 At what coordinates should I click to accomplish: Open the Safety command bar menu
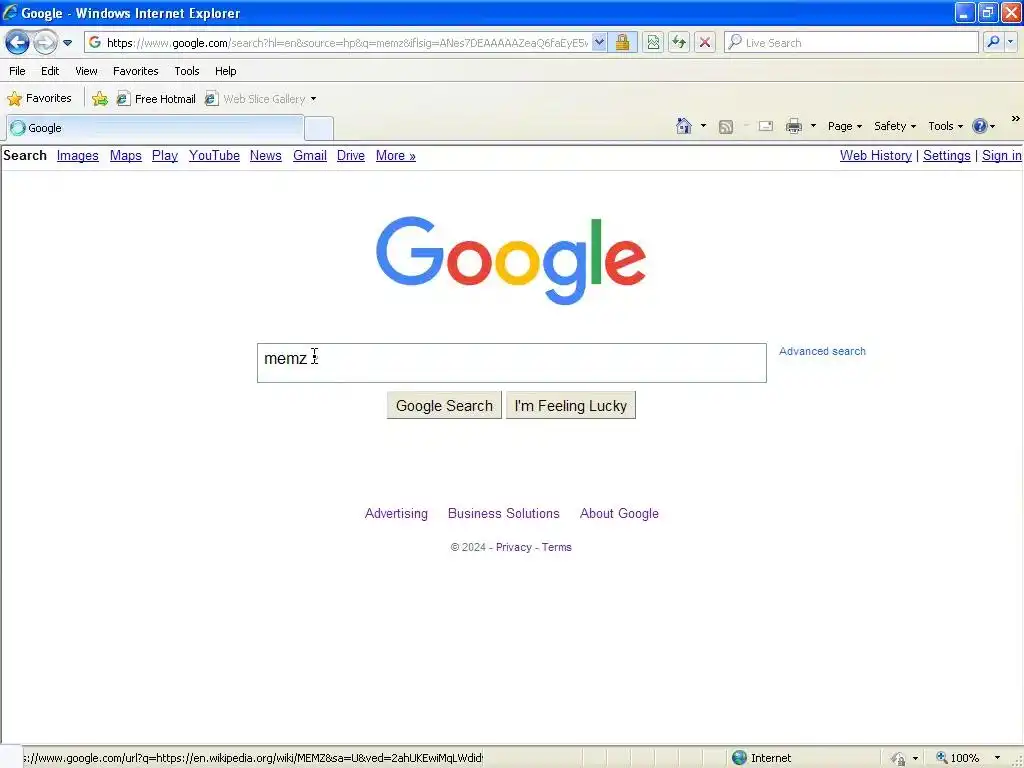coord(895,126)
